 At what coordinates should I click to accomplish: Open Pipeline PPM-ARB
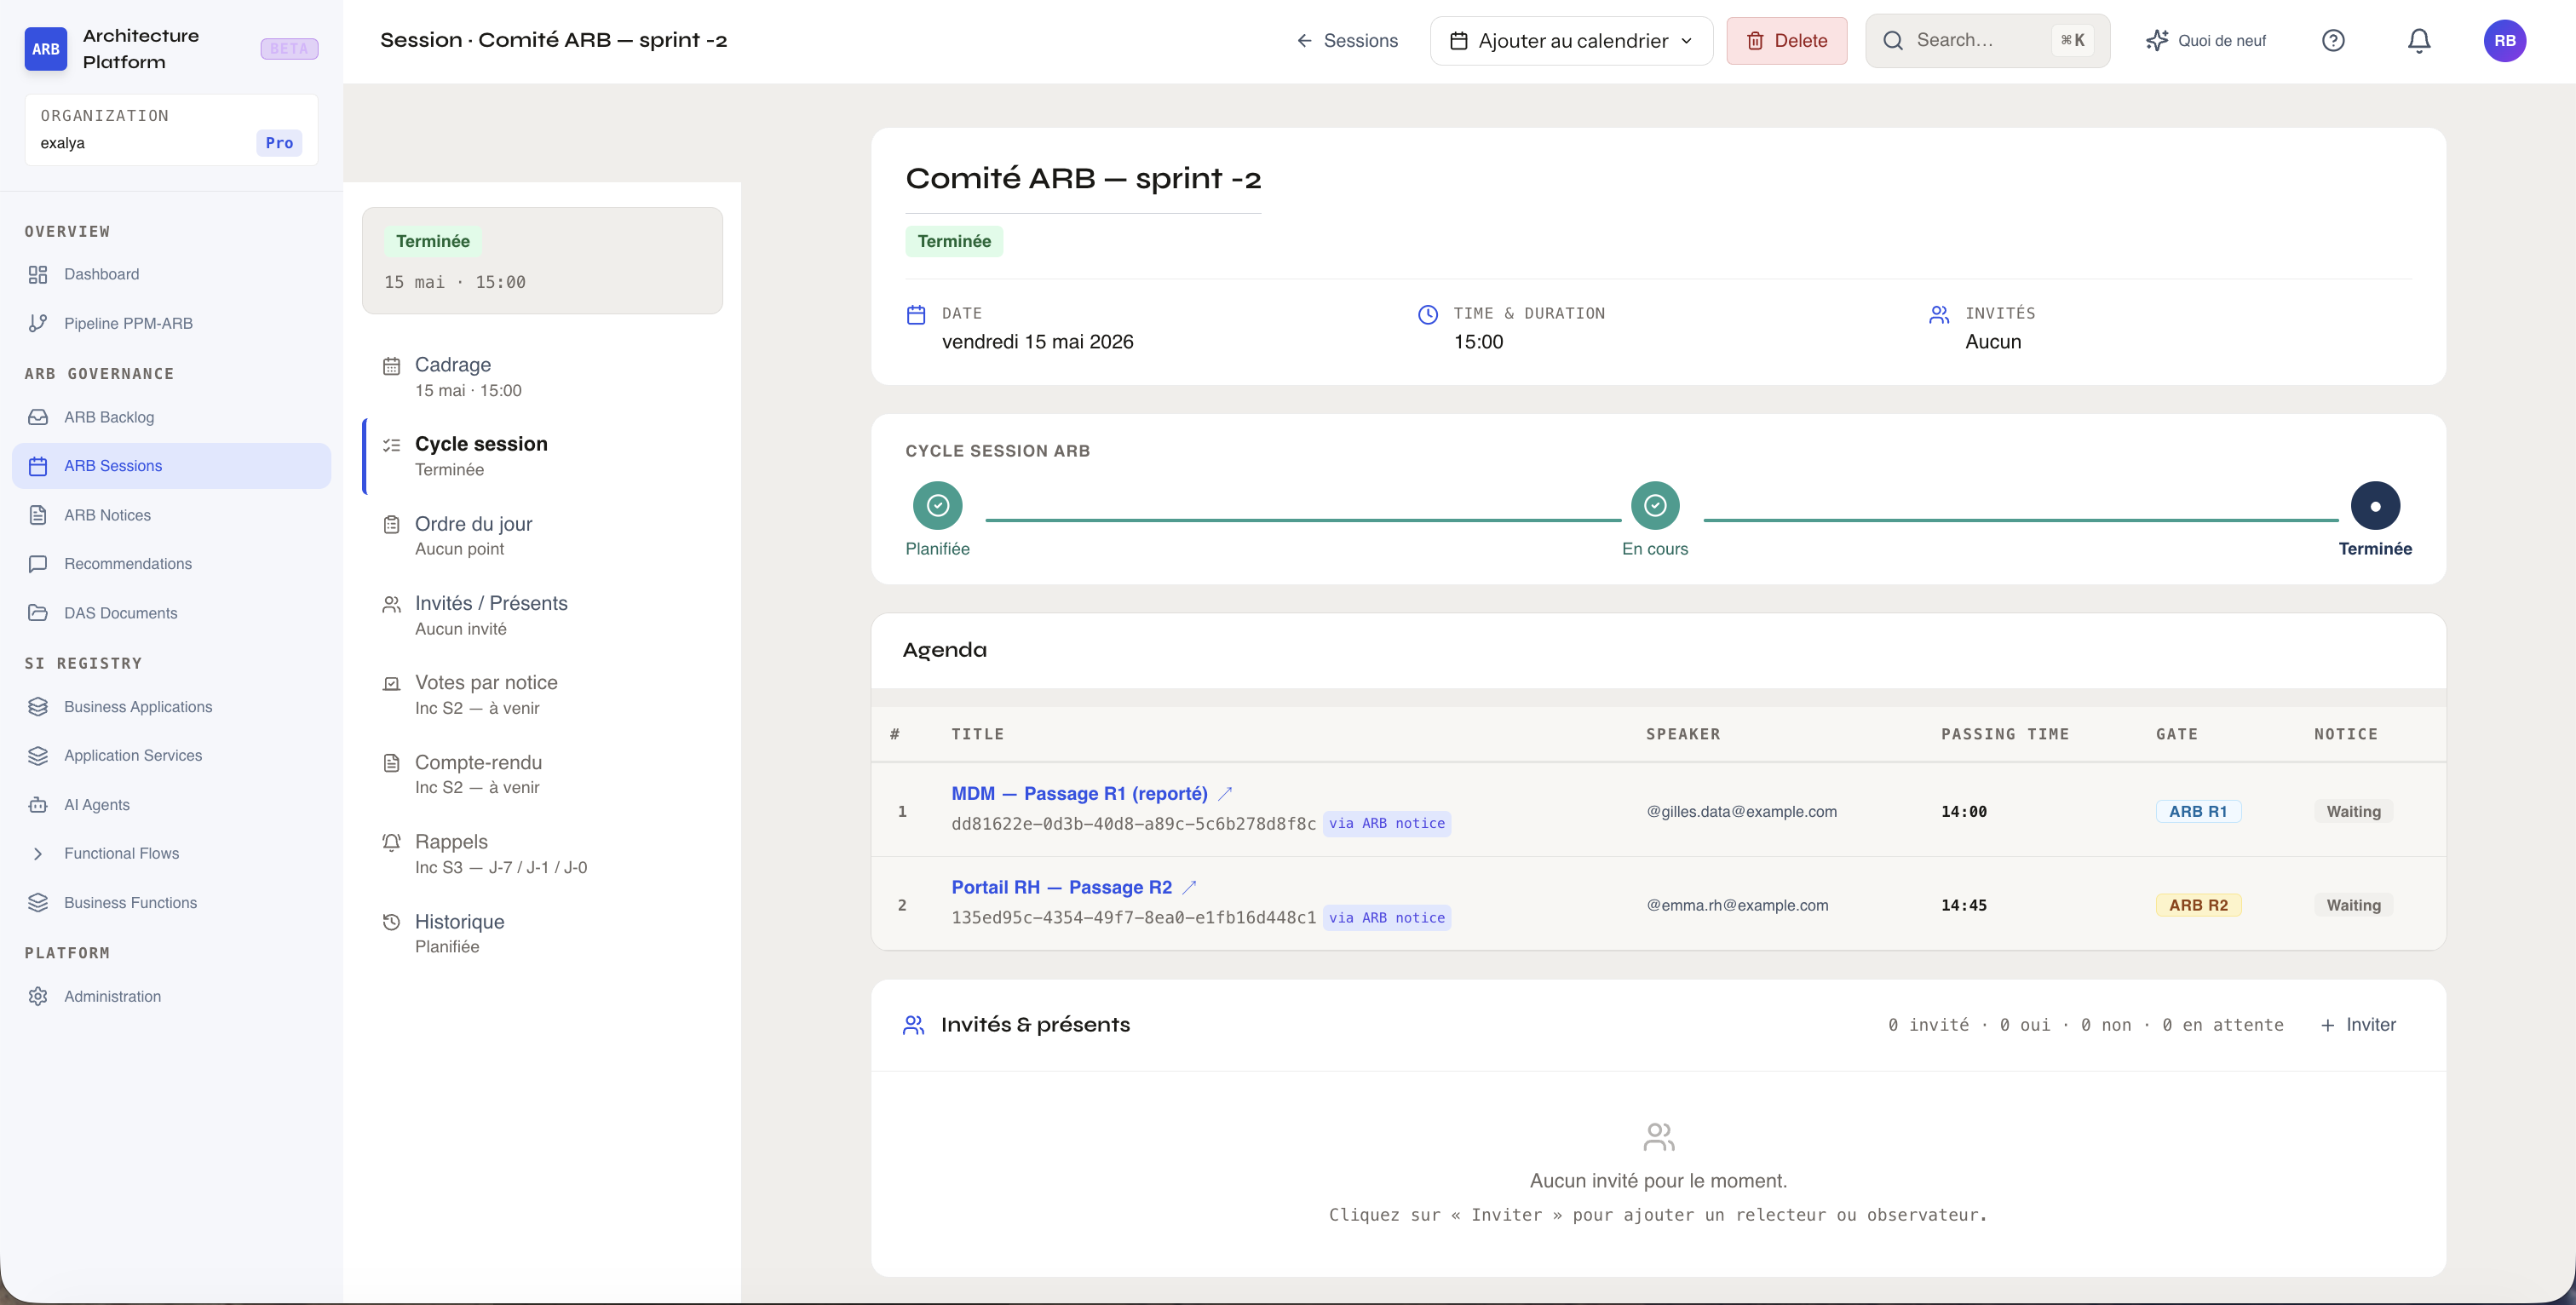171,323
